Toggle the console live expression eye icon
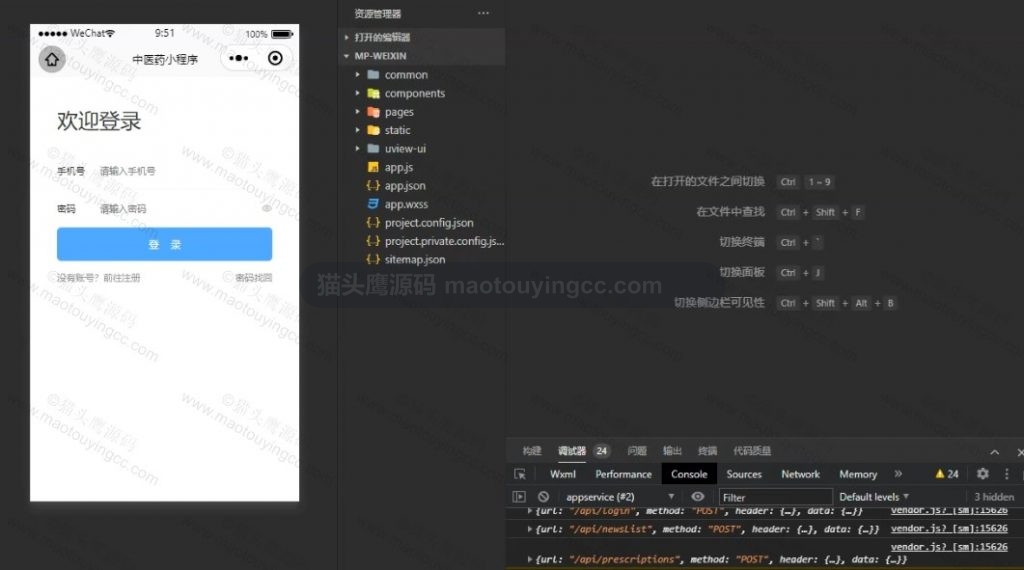Image resolution: width=1024 pixels, height=570 pixels. (x=697, y=496)
